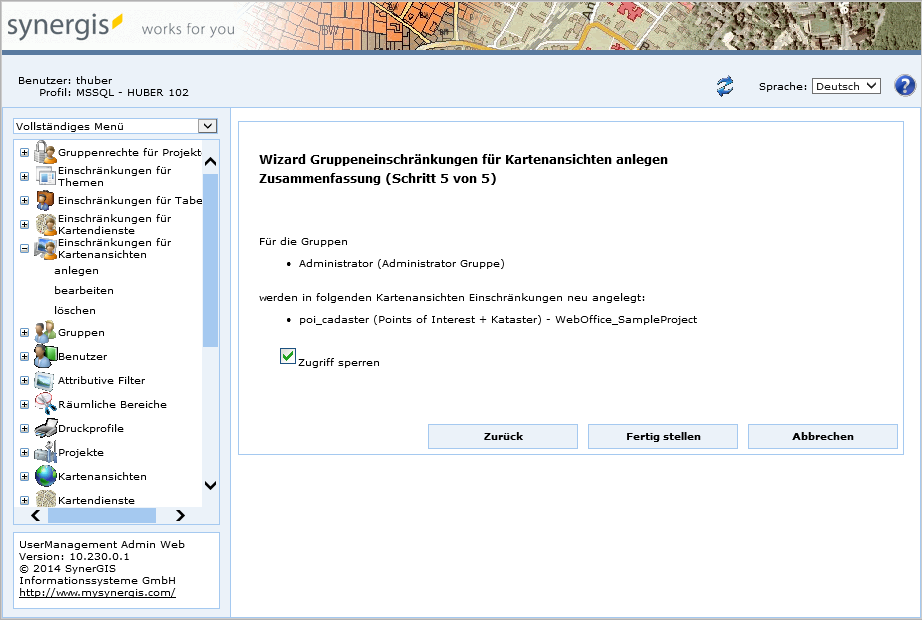This screenshot has width=922, height=620.
Task: Click the Räumliche Bereiche icon
Action: 45,404
